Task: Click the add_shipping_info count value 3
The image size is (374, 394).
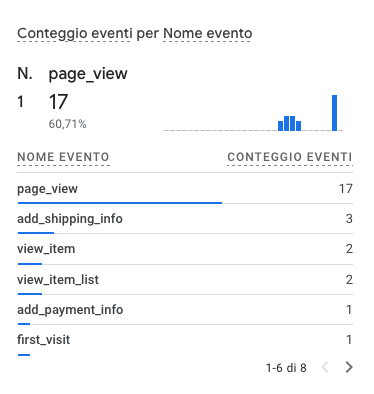Action: pos(349,219)
